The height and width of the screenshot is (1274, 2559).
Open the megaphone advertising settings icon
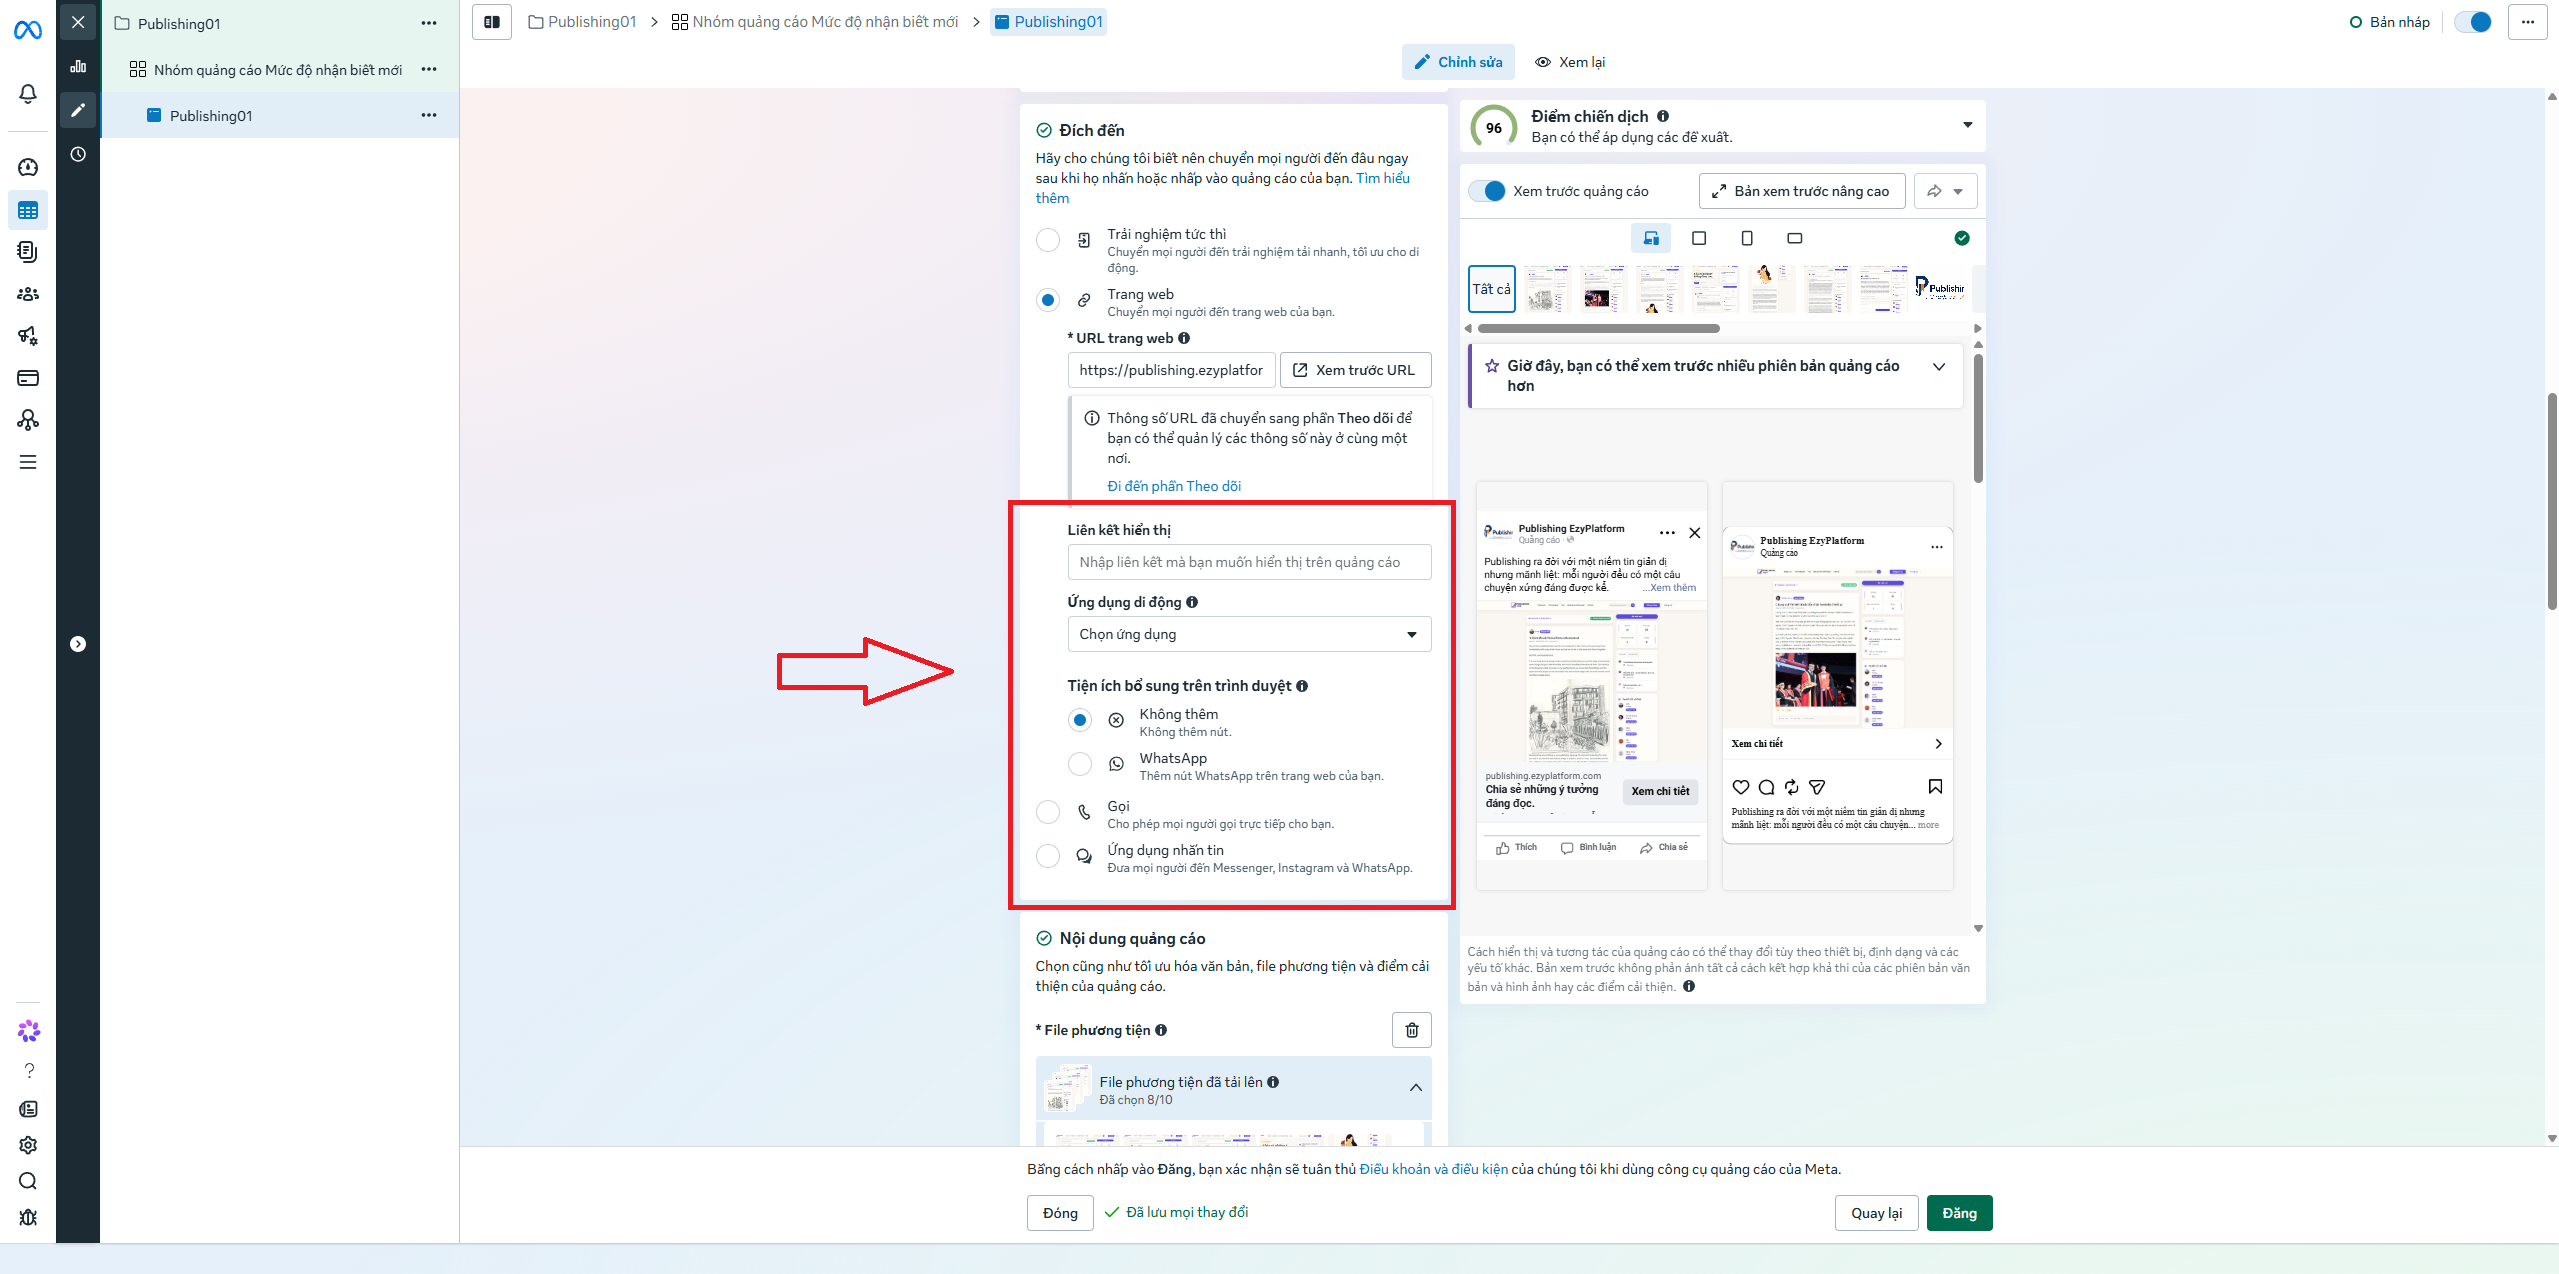pyautogui.click(x=28, y=336)
